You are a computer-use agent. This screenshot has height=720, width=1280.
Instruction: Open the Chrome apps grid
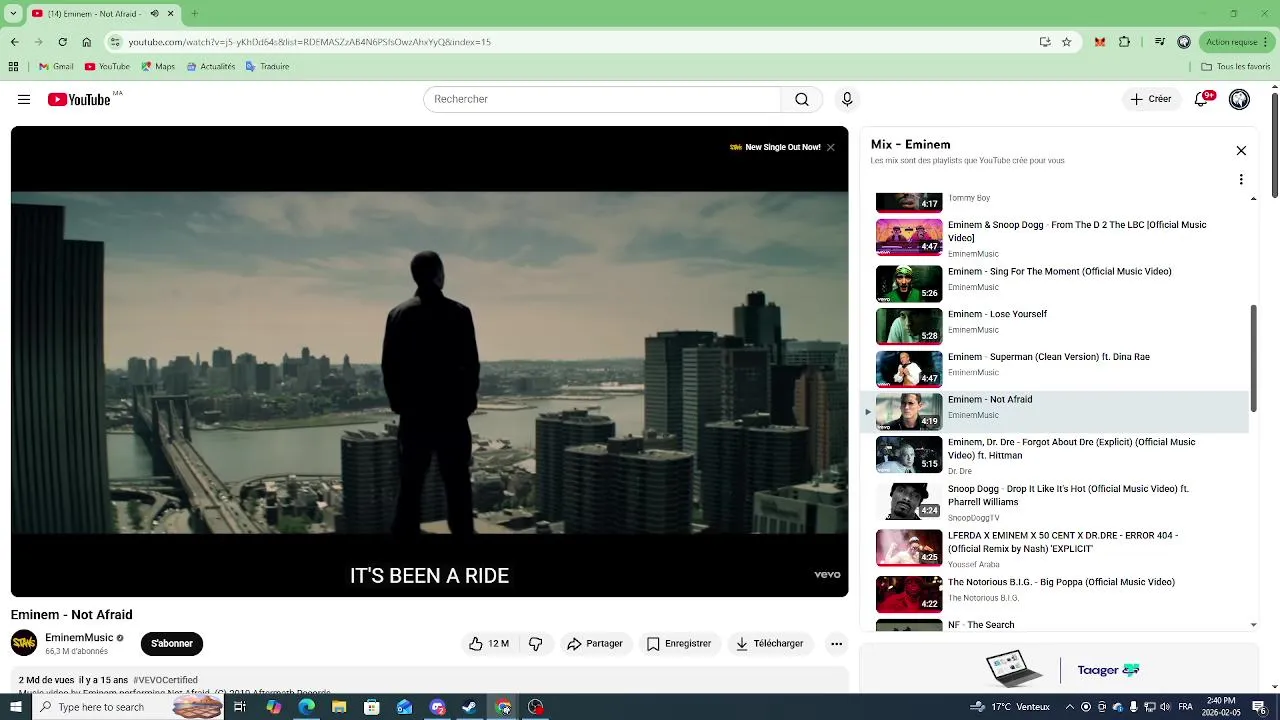(13, 67)
